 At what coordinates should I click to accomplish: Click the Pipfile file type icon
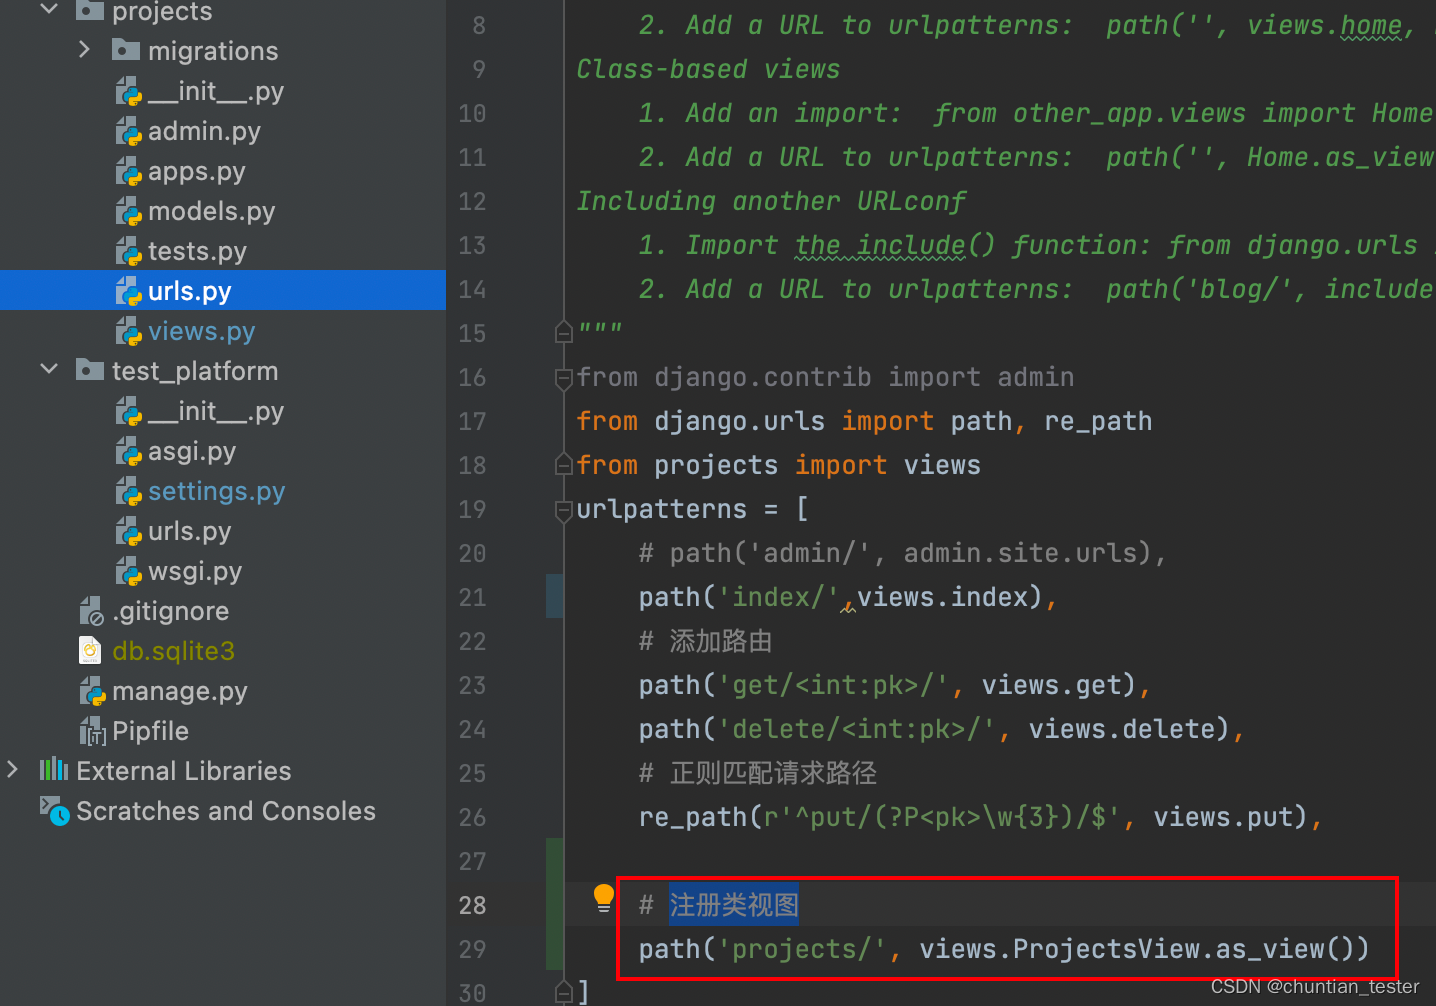point(92,731)
